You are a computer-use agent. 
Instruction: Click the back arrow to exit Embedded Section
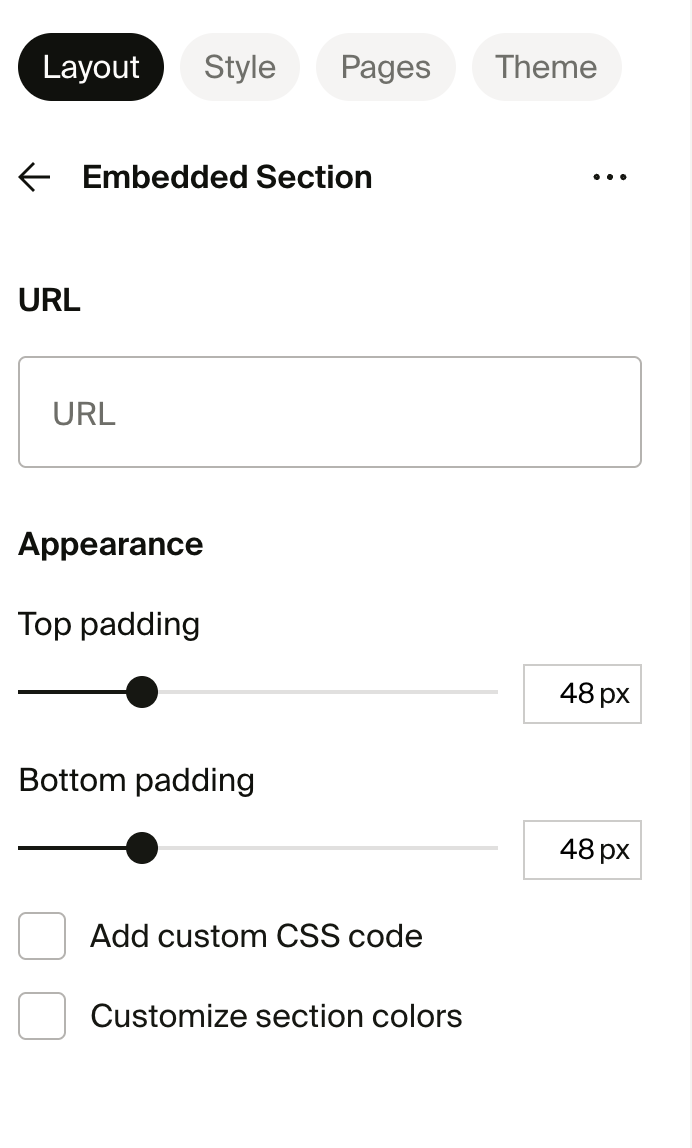click(34, 177)
